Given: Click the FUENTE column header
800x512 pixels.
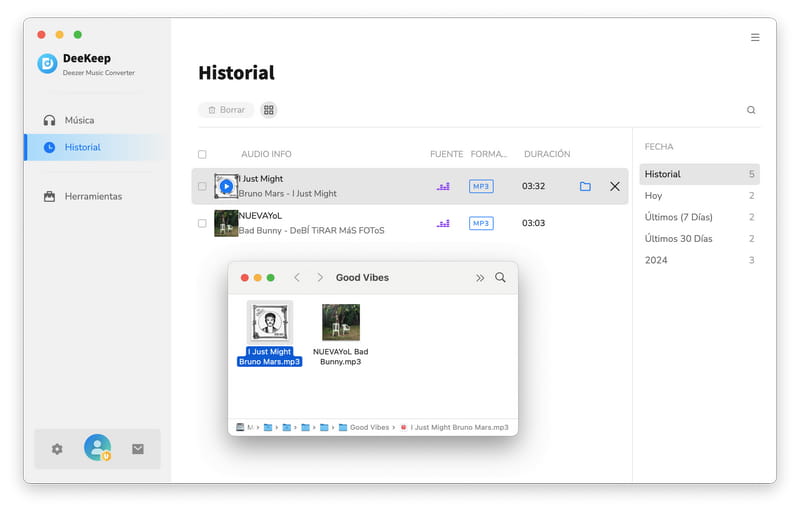Looking at the screenshot, I should tap(446, 154).
